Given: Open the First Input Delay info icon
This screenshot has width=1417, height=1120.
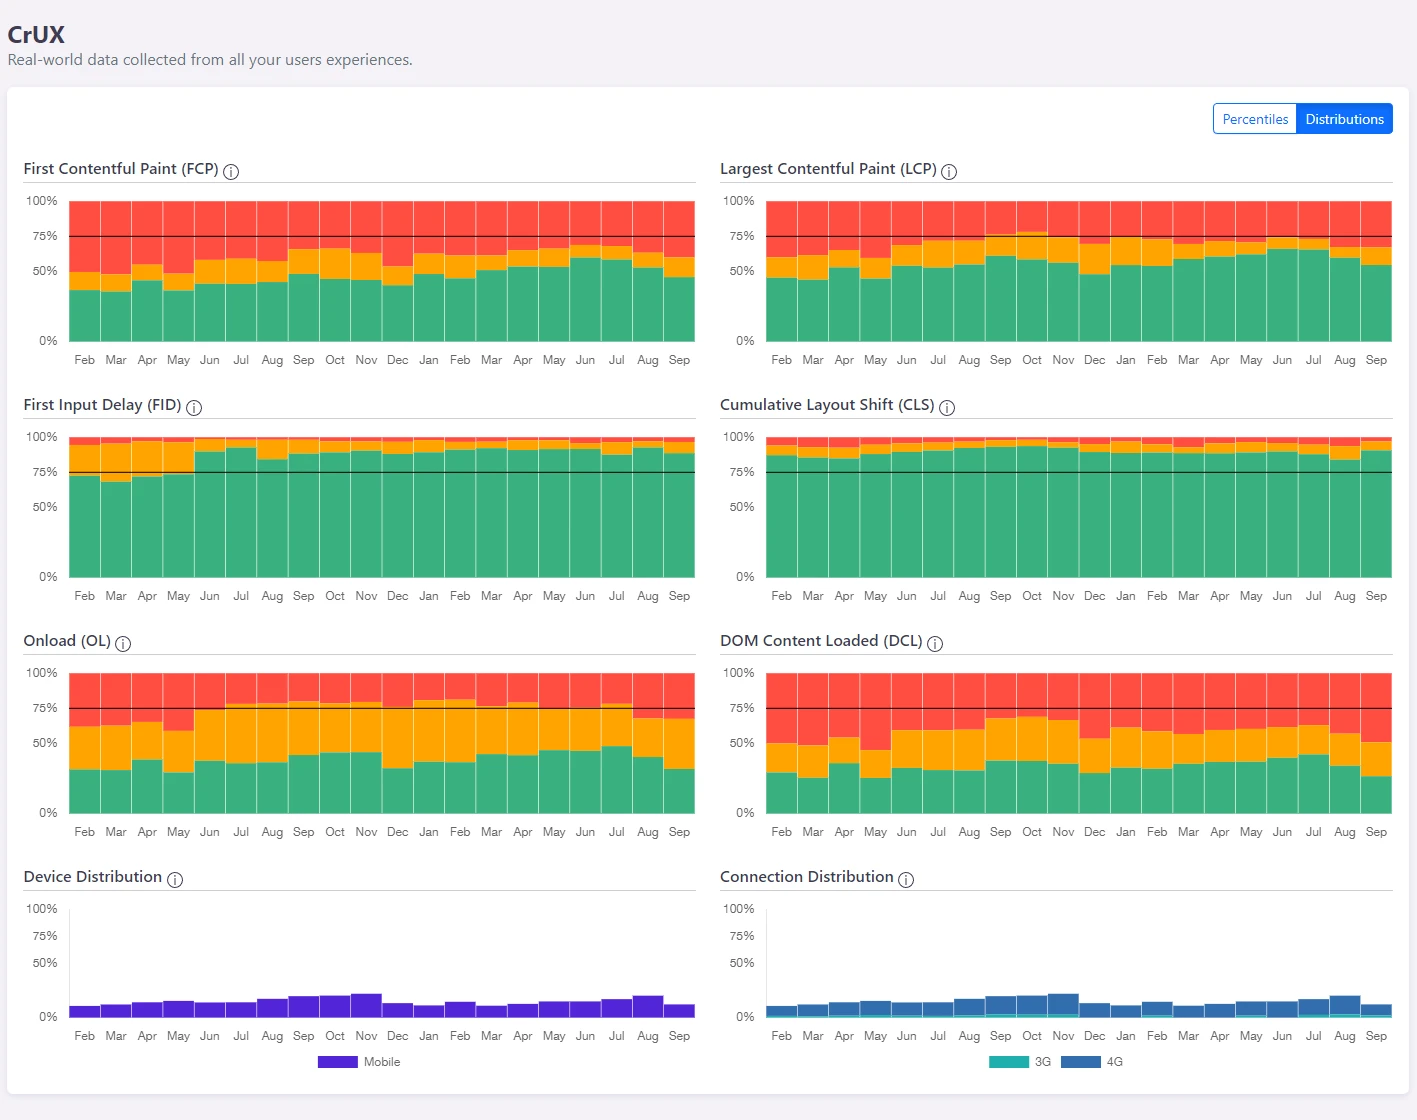Looking at the screenshot, I should point(194,407).
